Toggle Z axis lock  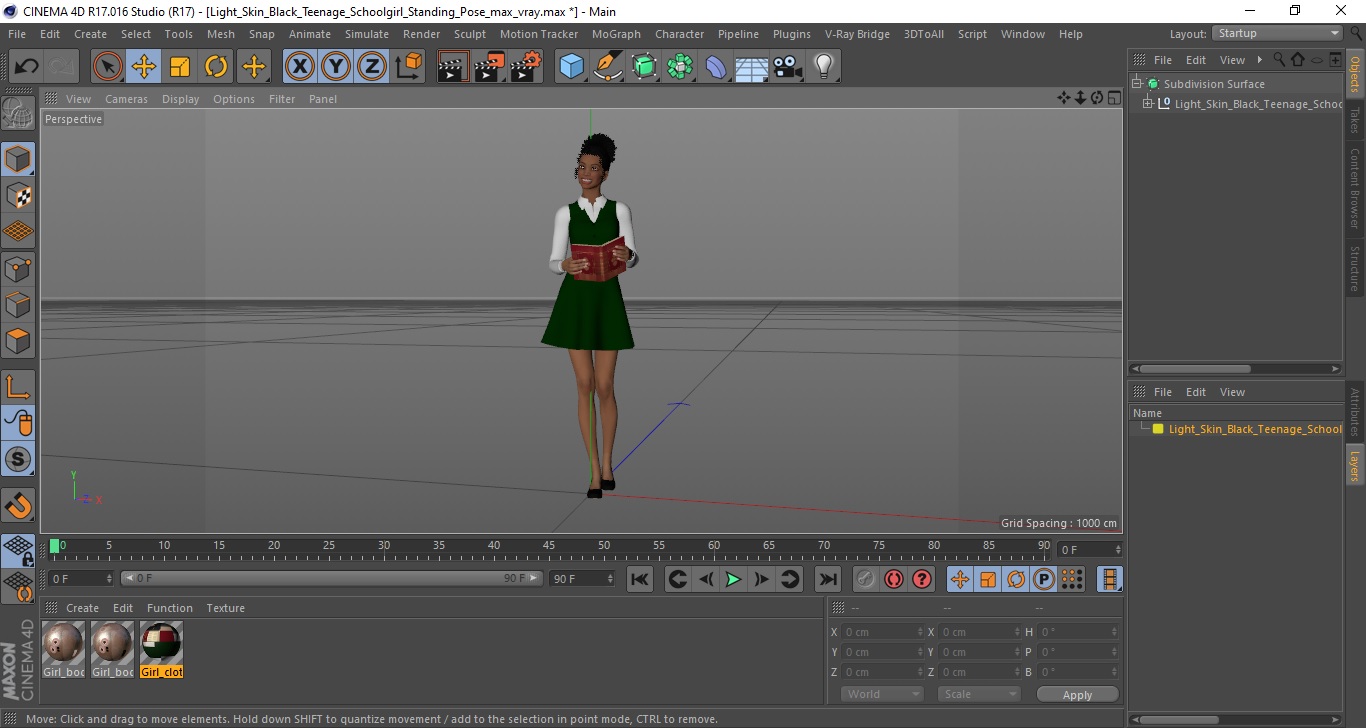(x=372, y=67)
